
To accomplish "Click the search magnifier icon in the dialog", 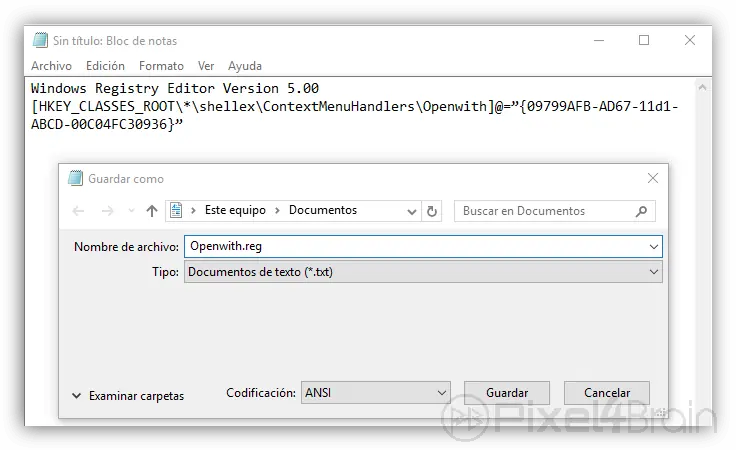I will pyautogui.click(x=641, y=212).
